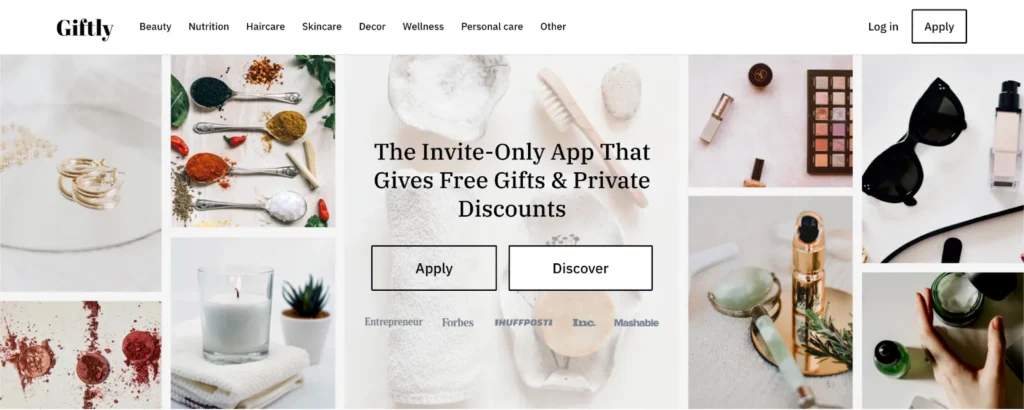Select the Wellness menu item
The height and width of the screenshot is (410, 1024).
423,27
